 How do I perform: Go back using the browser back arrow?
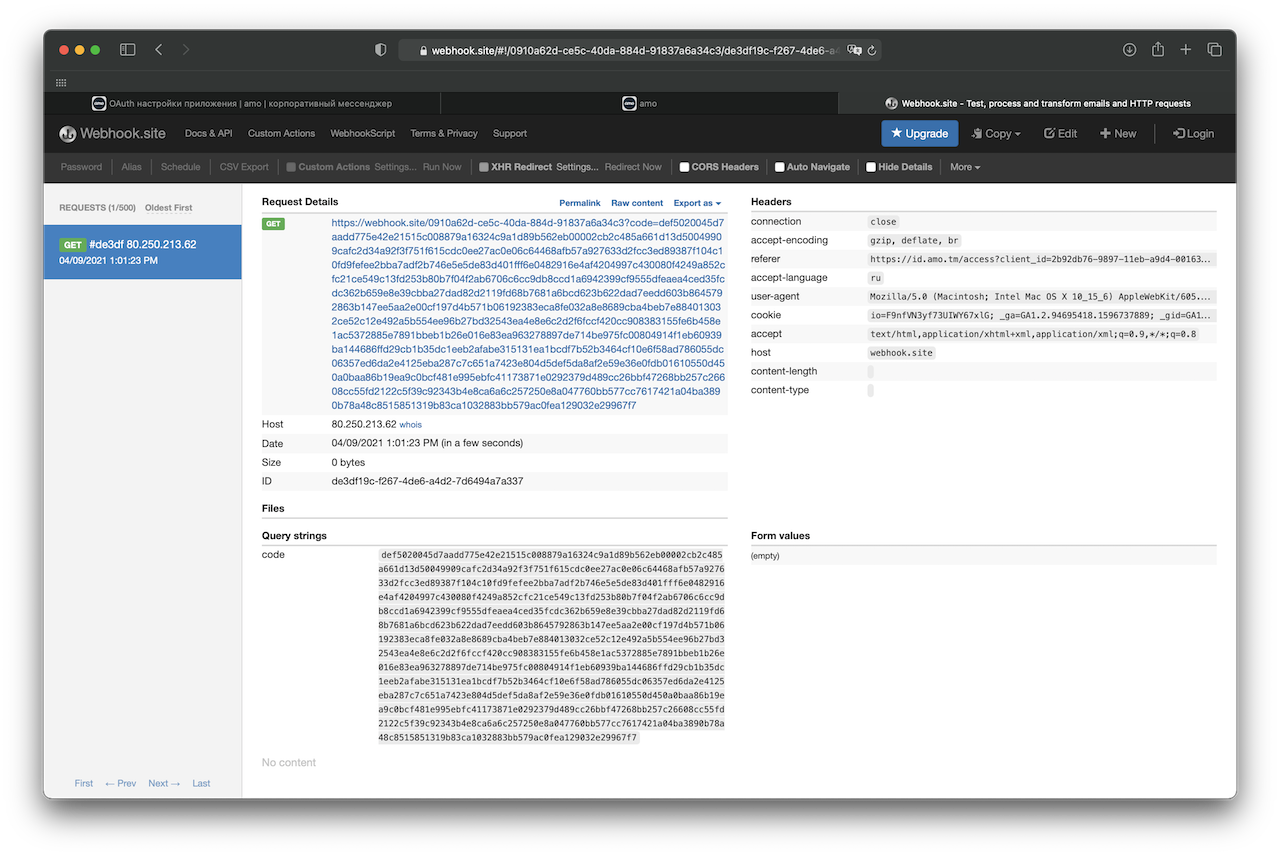[159, 50]
